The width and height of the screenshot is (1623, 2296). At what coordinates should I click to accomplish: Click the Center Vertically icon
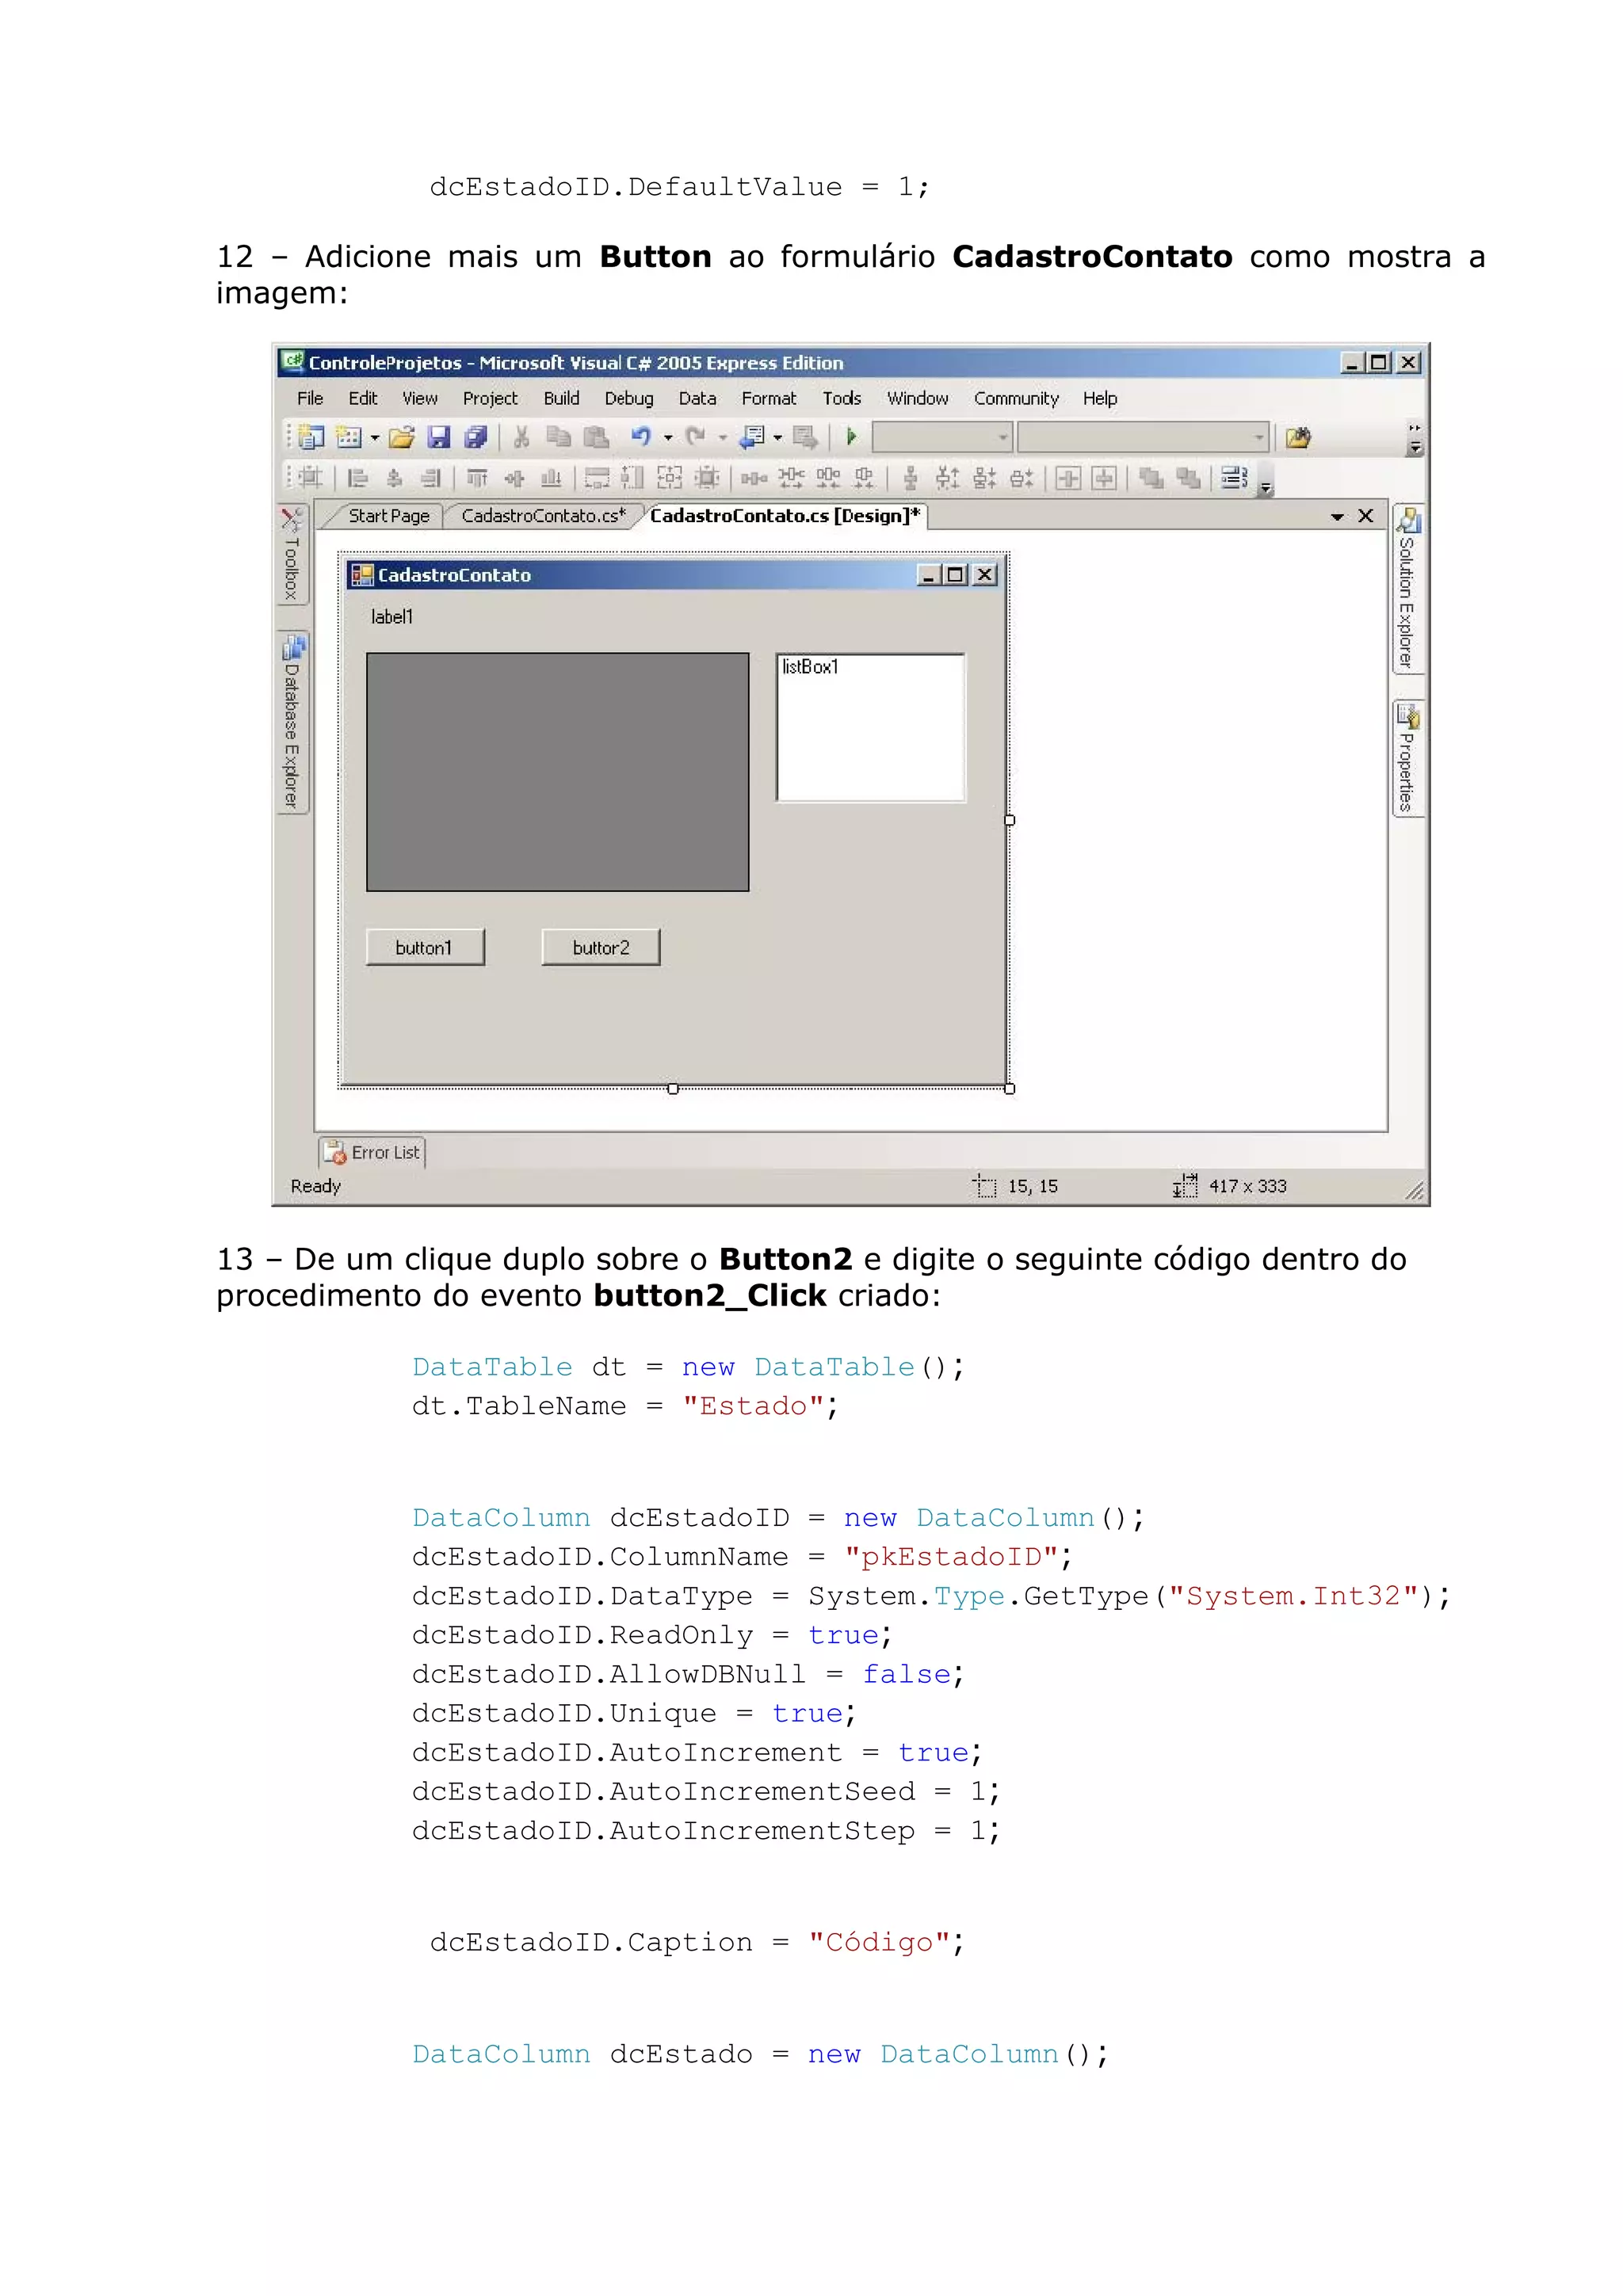(x=1104, y=478)
